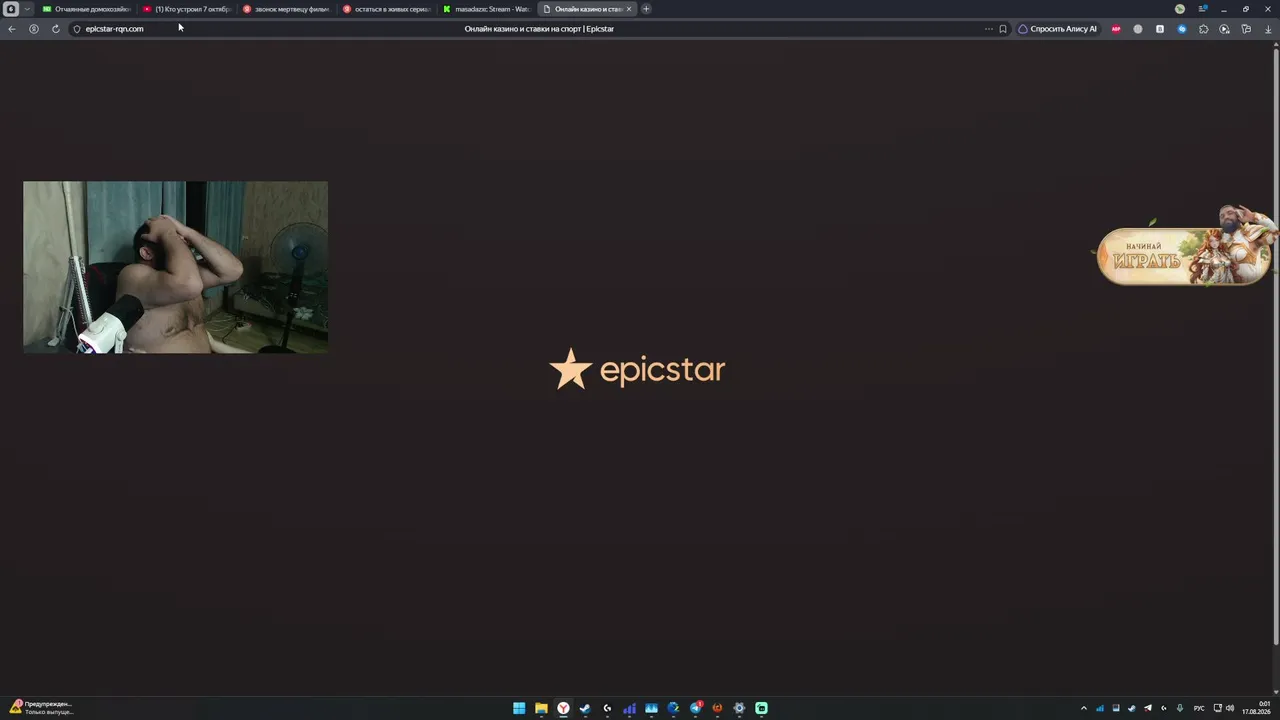Image resolution: width=1280 pixels, height=720 pixels.
Task: View site protection shield info
Action: [x=76, y=29]
